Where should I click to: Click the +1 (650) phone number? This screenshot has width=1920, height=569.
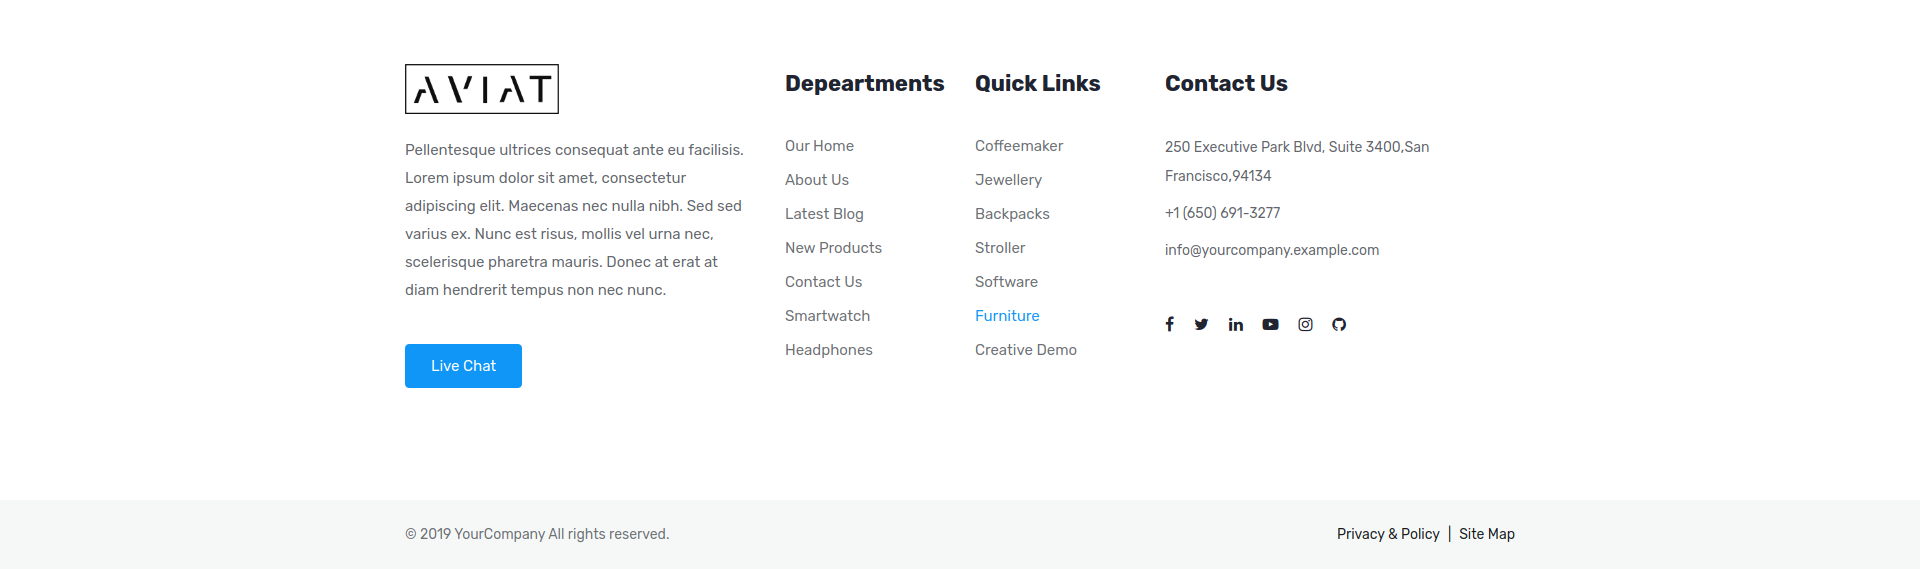[x=1222, y=213]
